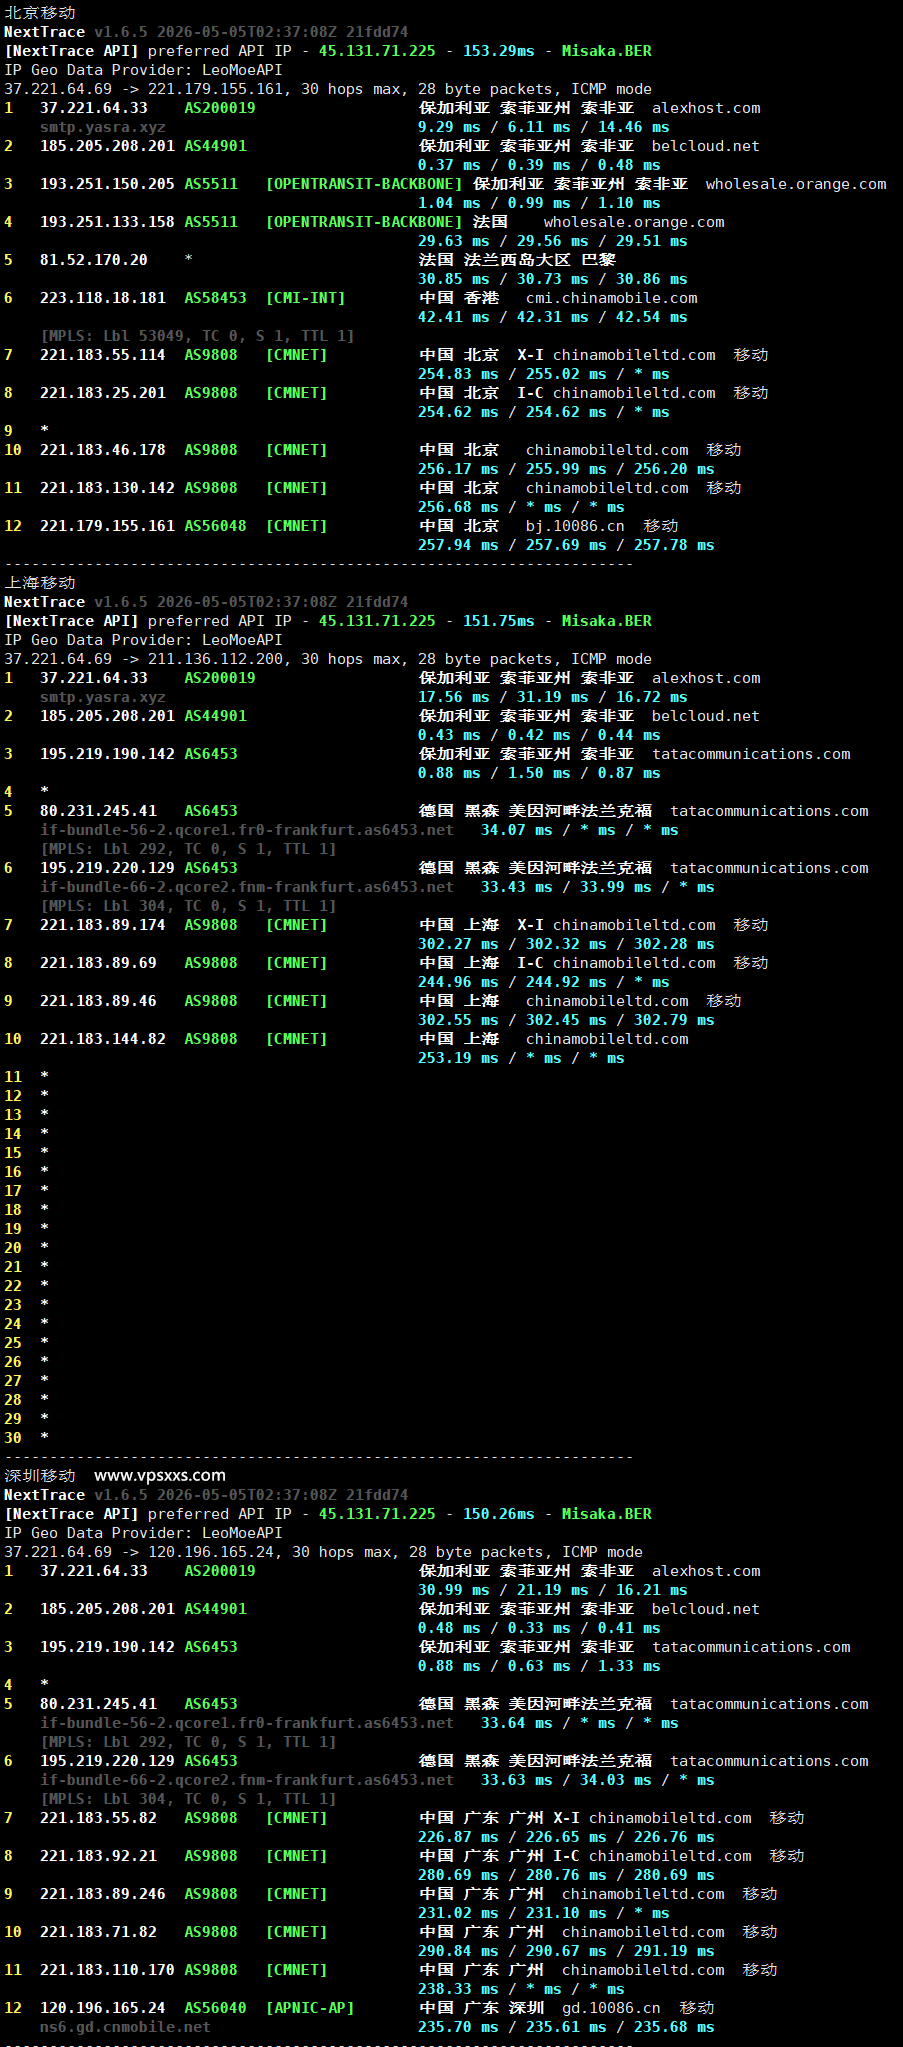This screenshot has width=903, height=2047.
Task: Click the 深圳移动 section heading
Action: point(40,1476)
